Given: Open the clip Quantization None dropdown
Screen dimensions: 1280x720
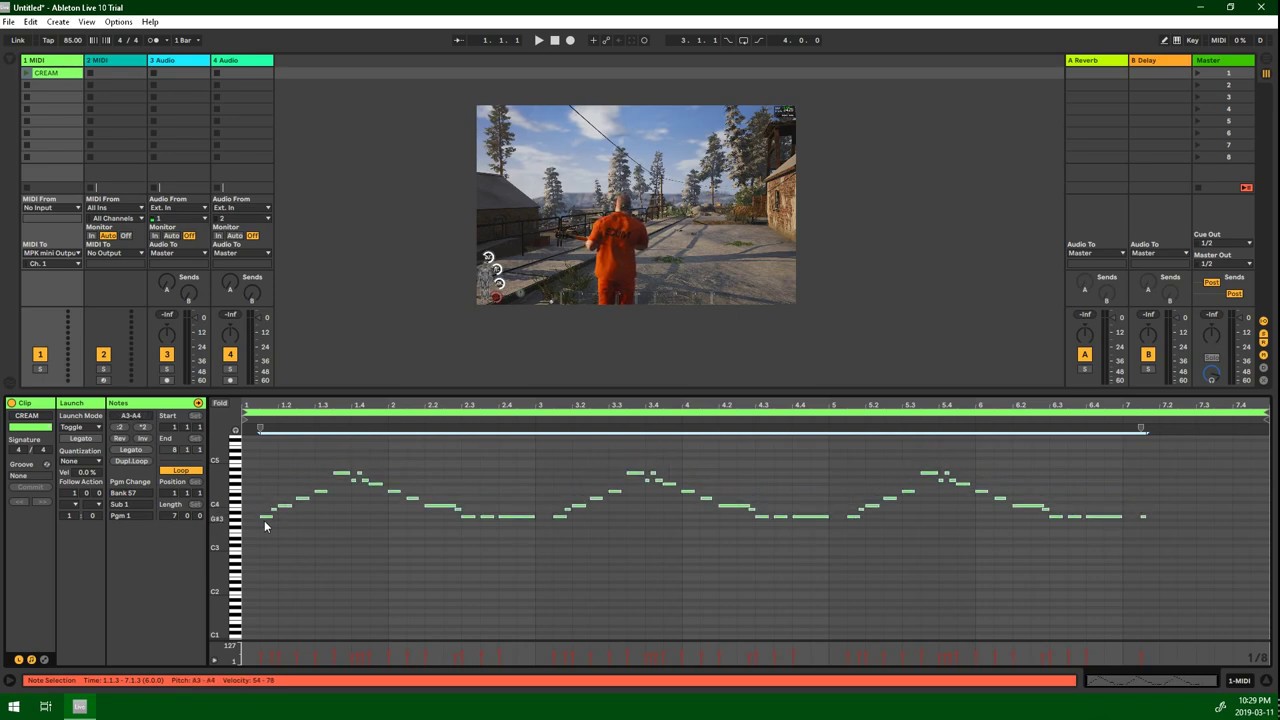Looking at the screenshot, I should [x=80, y=461].
